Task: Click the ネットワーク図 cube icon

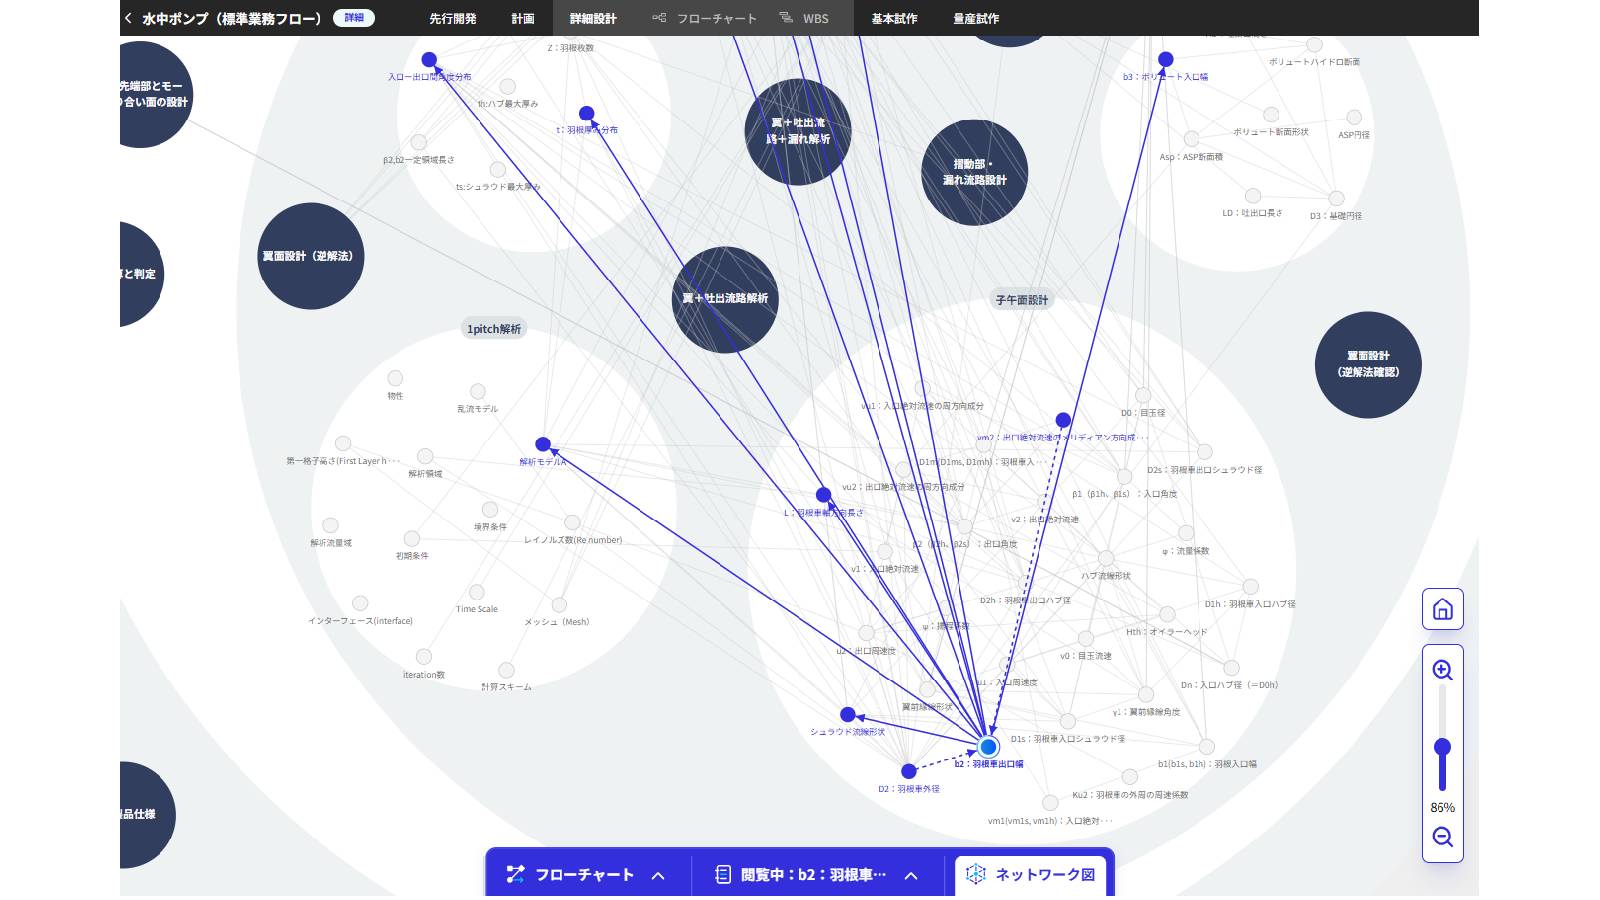Action: tap(975, 874)
